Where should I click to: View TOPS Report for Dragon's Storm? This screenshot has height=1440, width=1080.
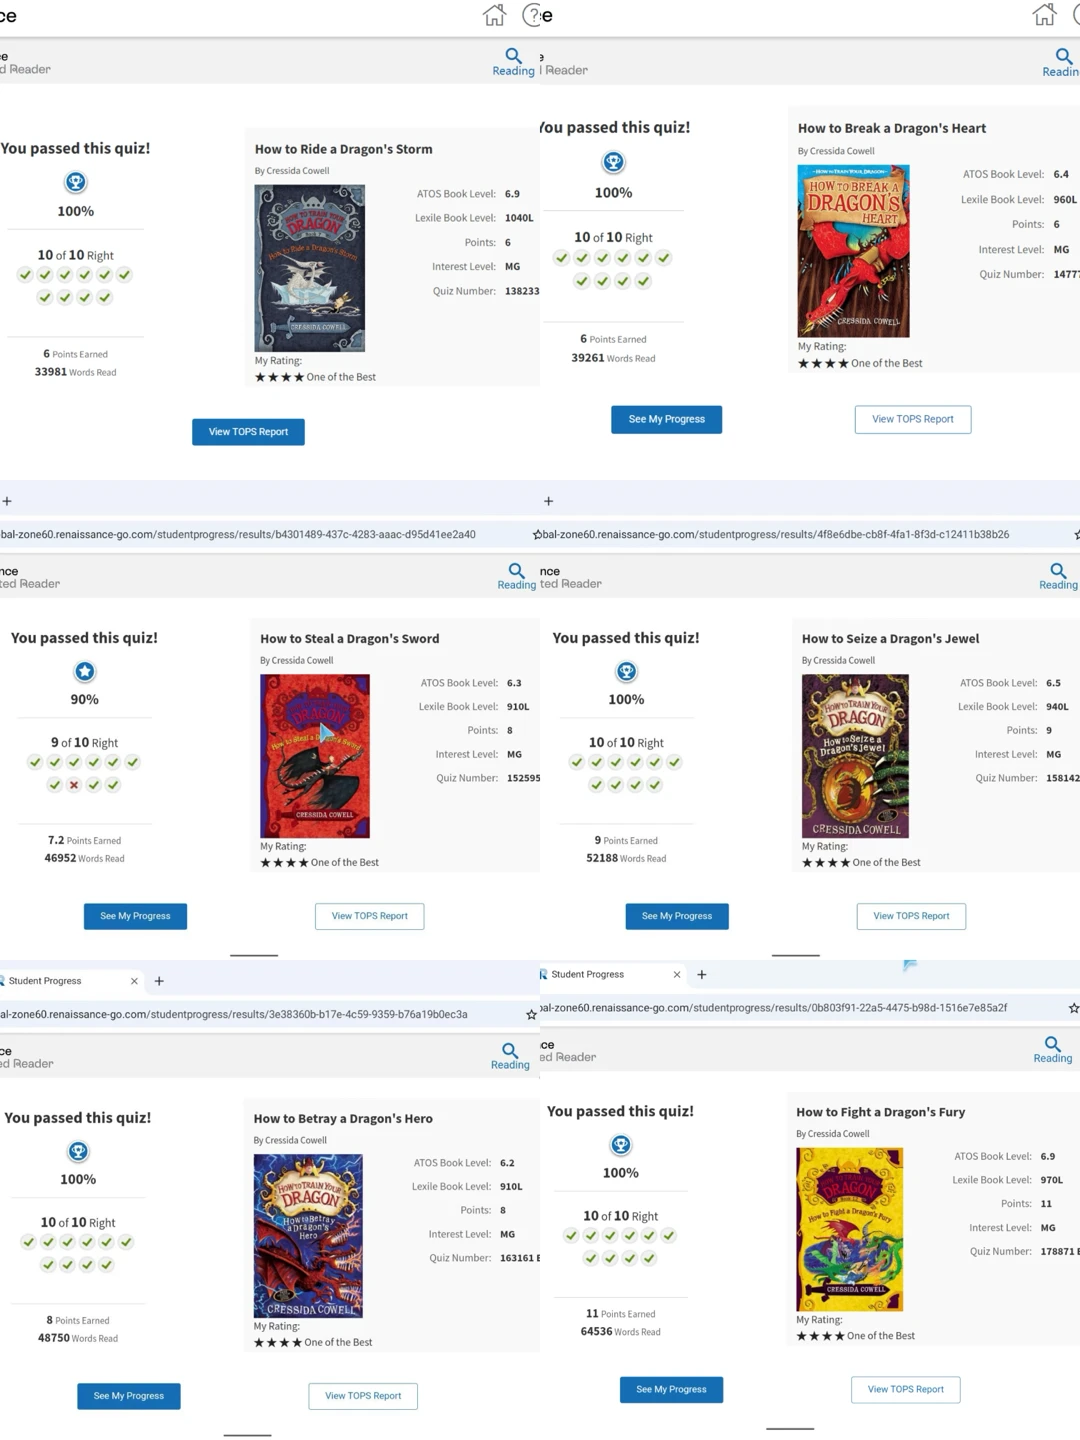pyautogui.click(x=248, y=432)
